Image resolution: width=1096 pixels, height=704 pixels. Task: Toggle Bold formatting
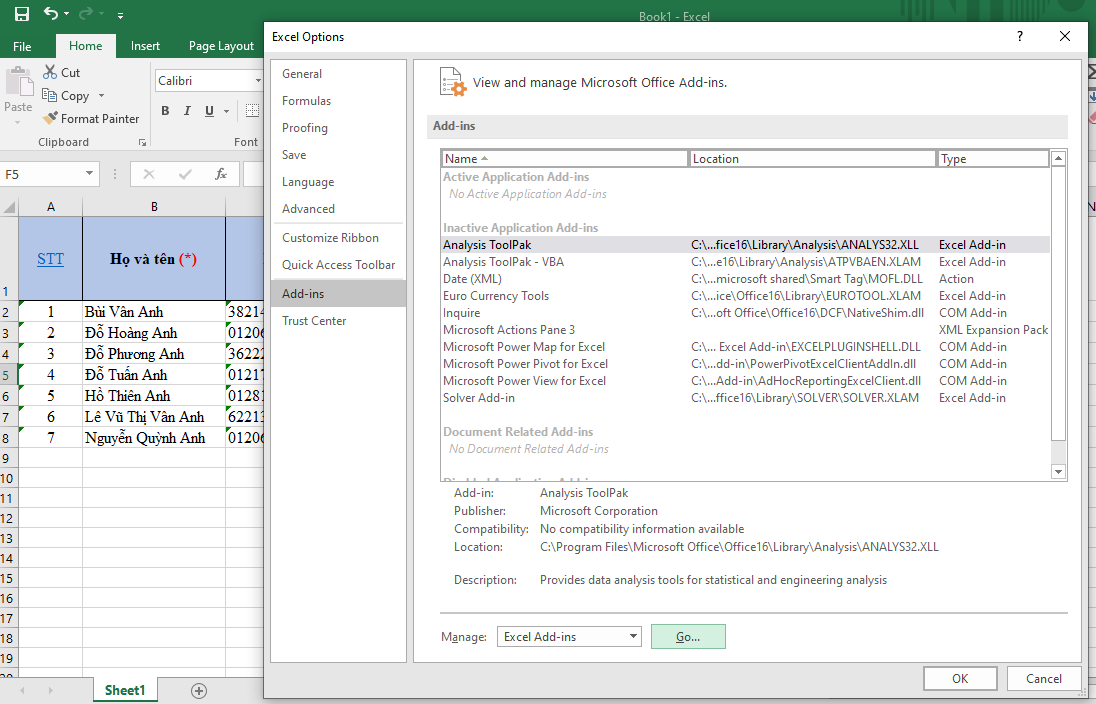tap(166, 110)
